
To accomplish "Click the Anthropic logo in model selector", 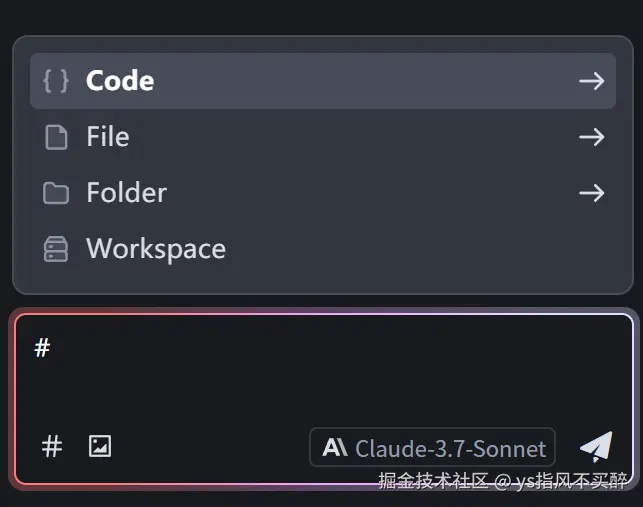I will [x=335, y=448].
